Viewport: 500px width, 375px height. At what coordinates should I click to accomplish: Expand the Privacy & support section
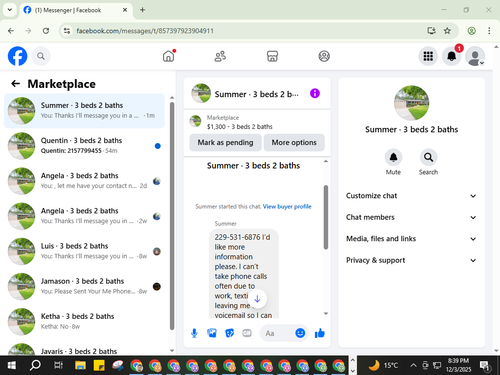click(411, 260)
